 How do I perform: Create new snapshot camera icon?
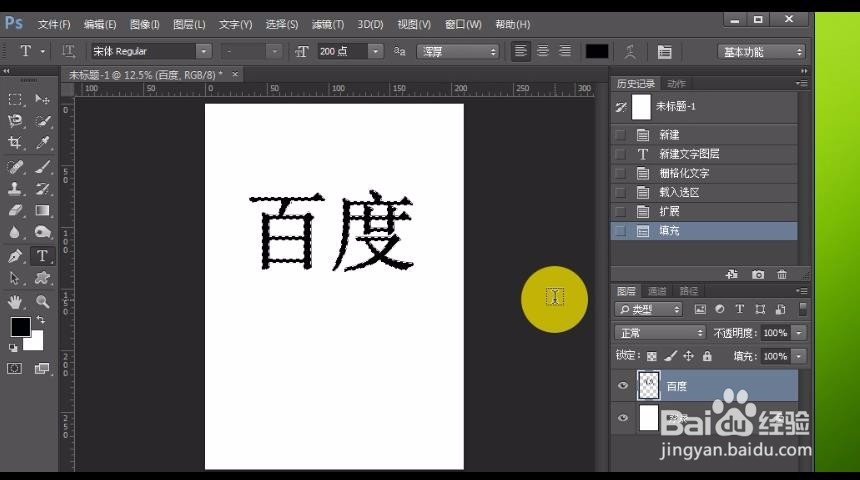(758, 274)
